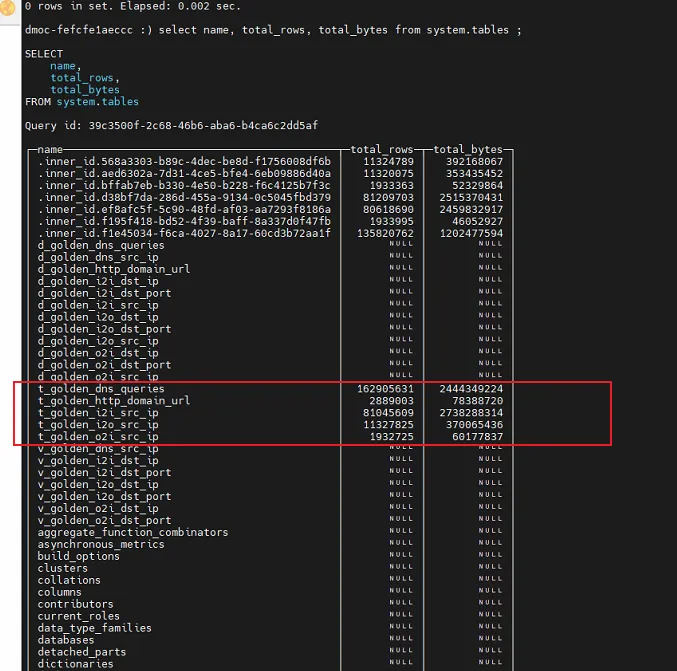Viewport: 677px width, 671px height.
Task: Click table name t_golden_i2o_src_ip
Action: pos(98,424)
